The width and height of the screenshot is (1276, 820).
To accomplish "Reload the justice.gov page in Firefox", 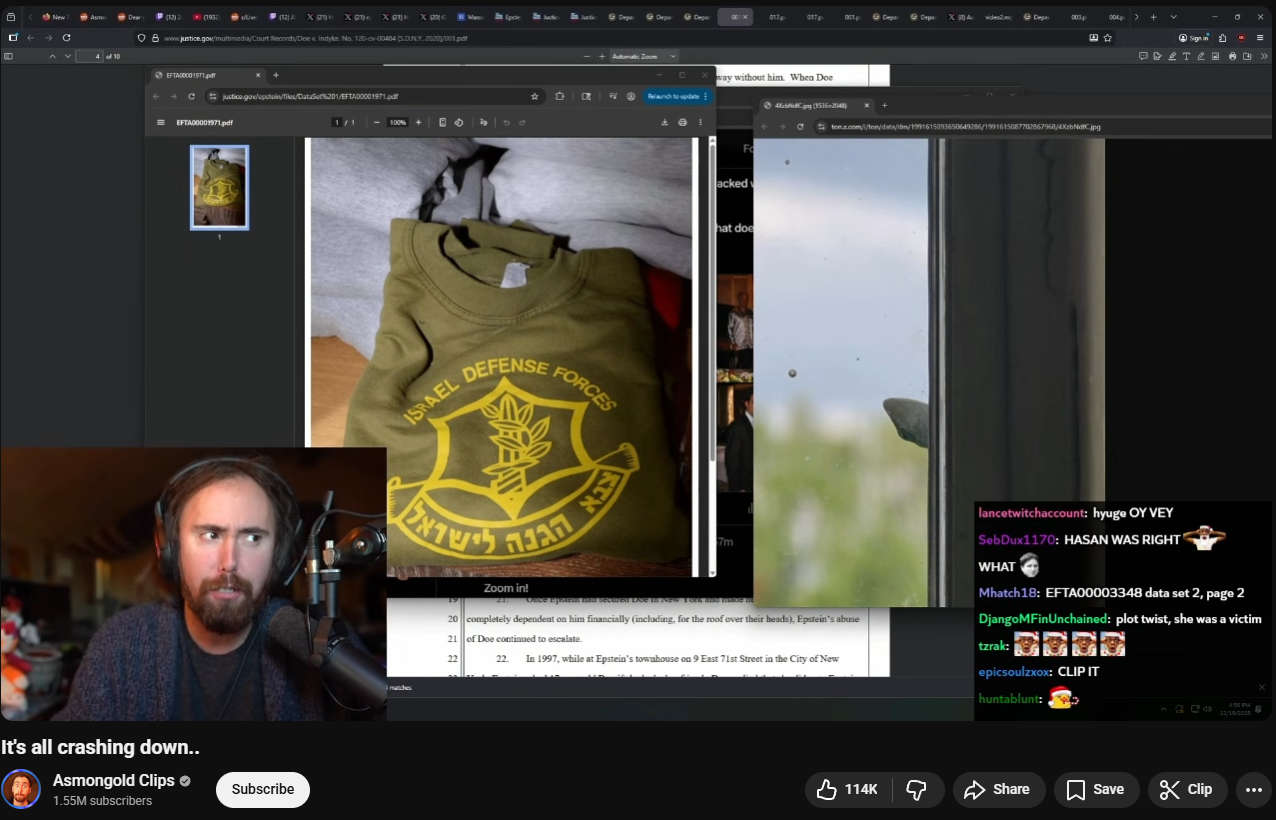I will [x=66, y=37].
